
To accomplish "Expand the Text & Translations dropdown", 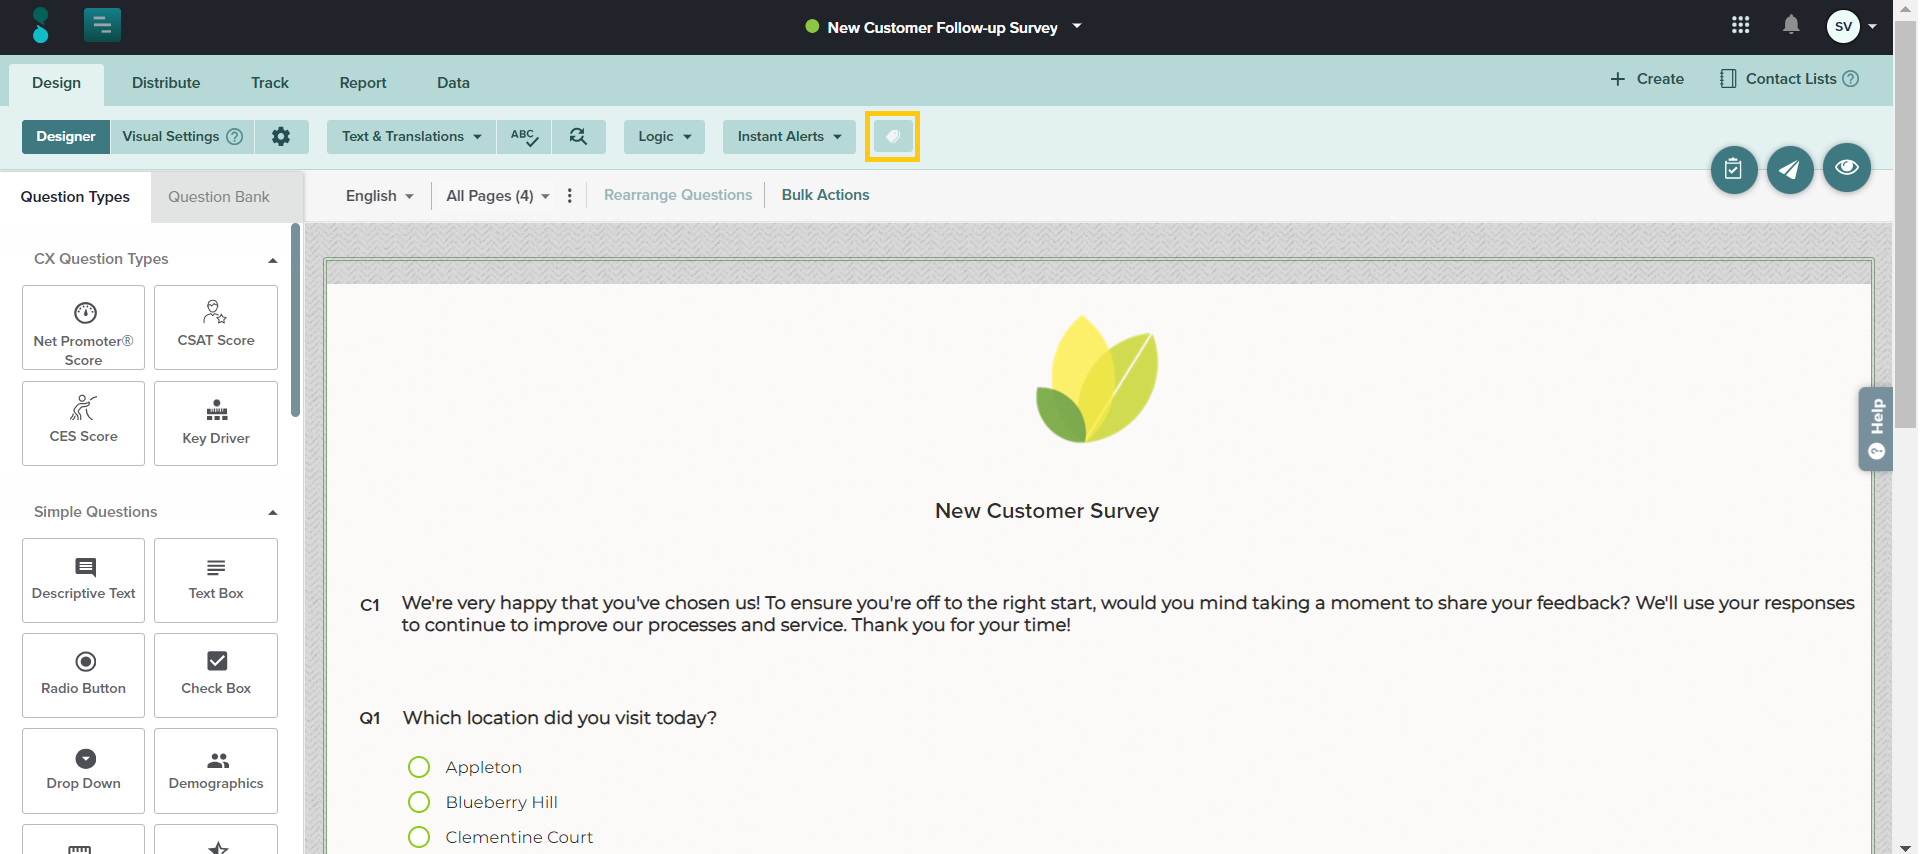I will (411, 137).
